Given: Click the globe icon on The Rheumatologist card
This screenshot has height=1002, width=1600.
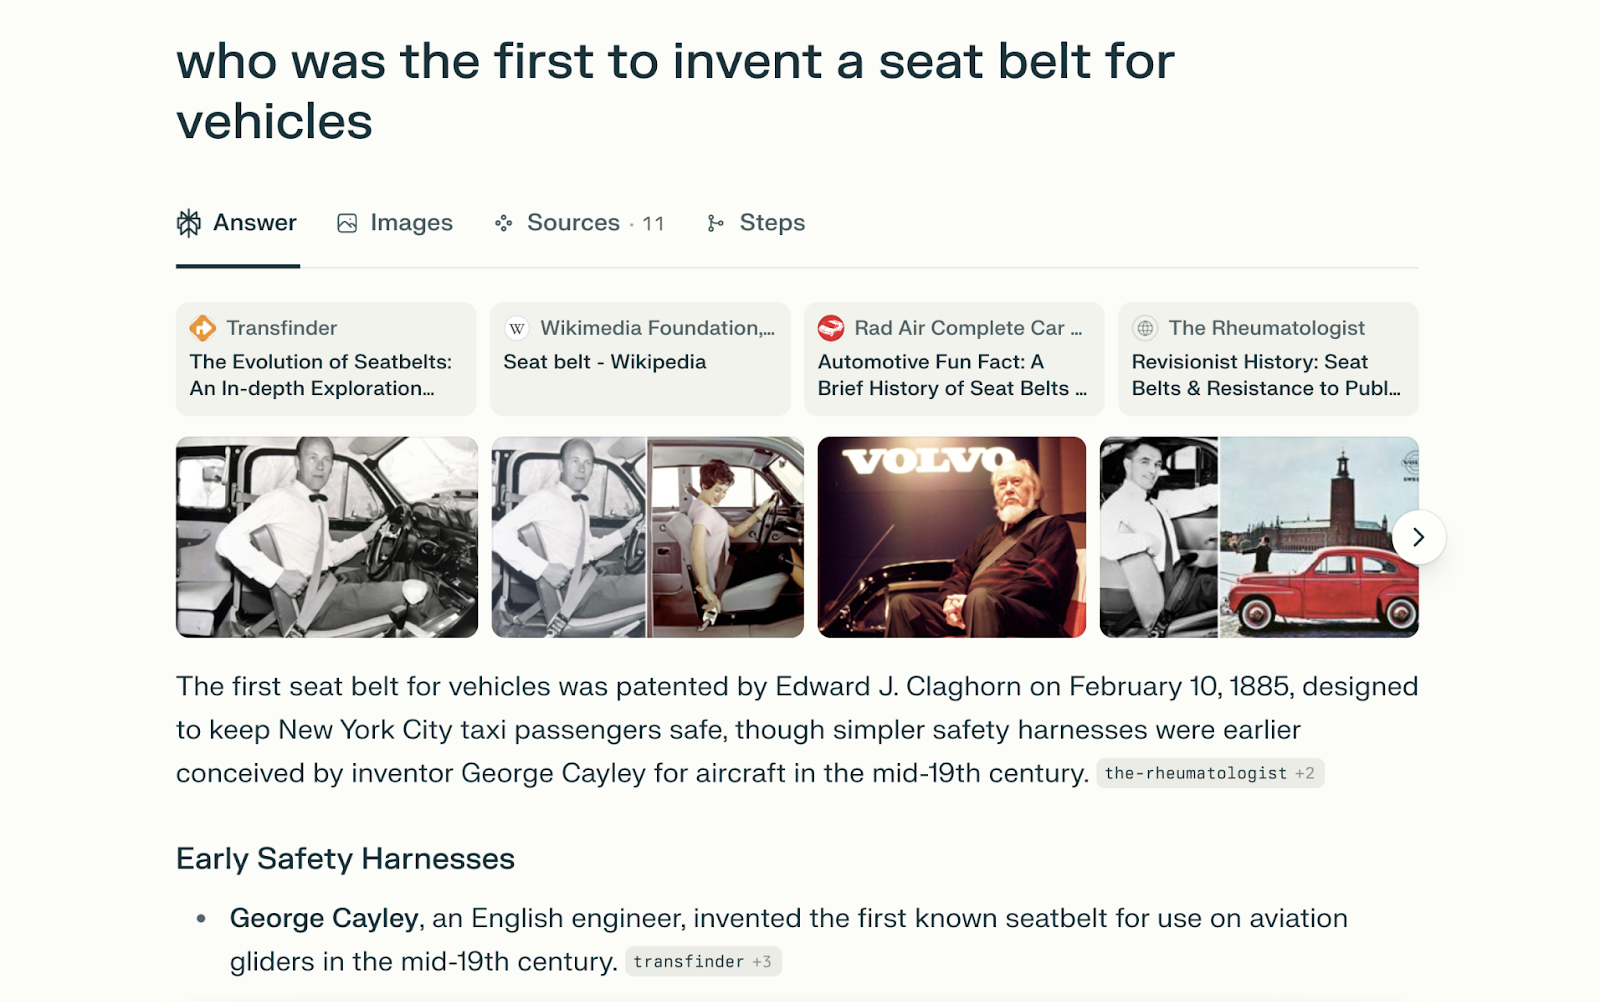Looking at the screenshot, I should click(1146, 327).
